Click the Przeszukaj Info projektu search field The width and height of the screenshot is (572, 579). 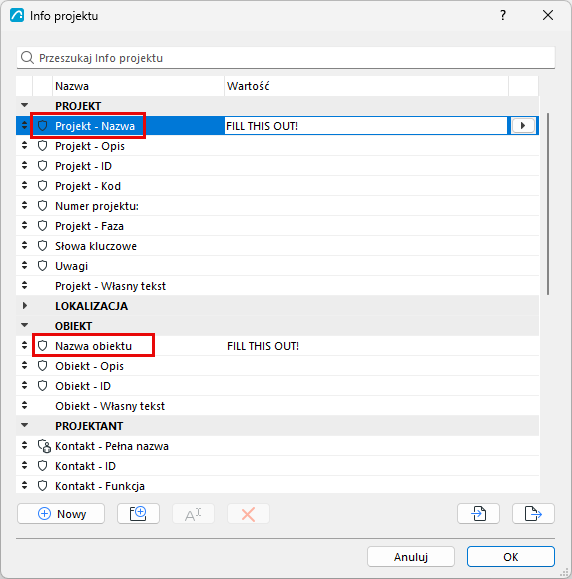coord(285,58)
